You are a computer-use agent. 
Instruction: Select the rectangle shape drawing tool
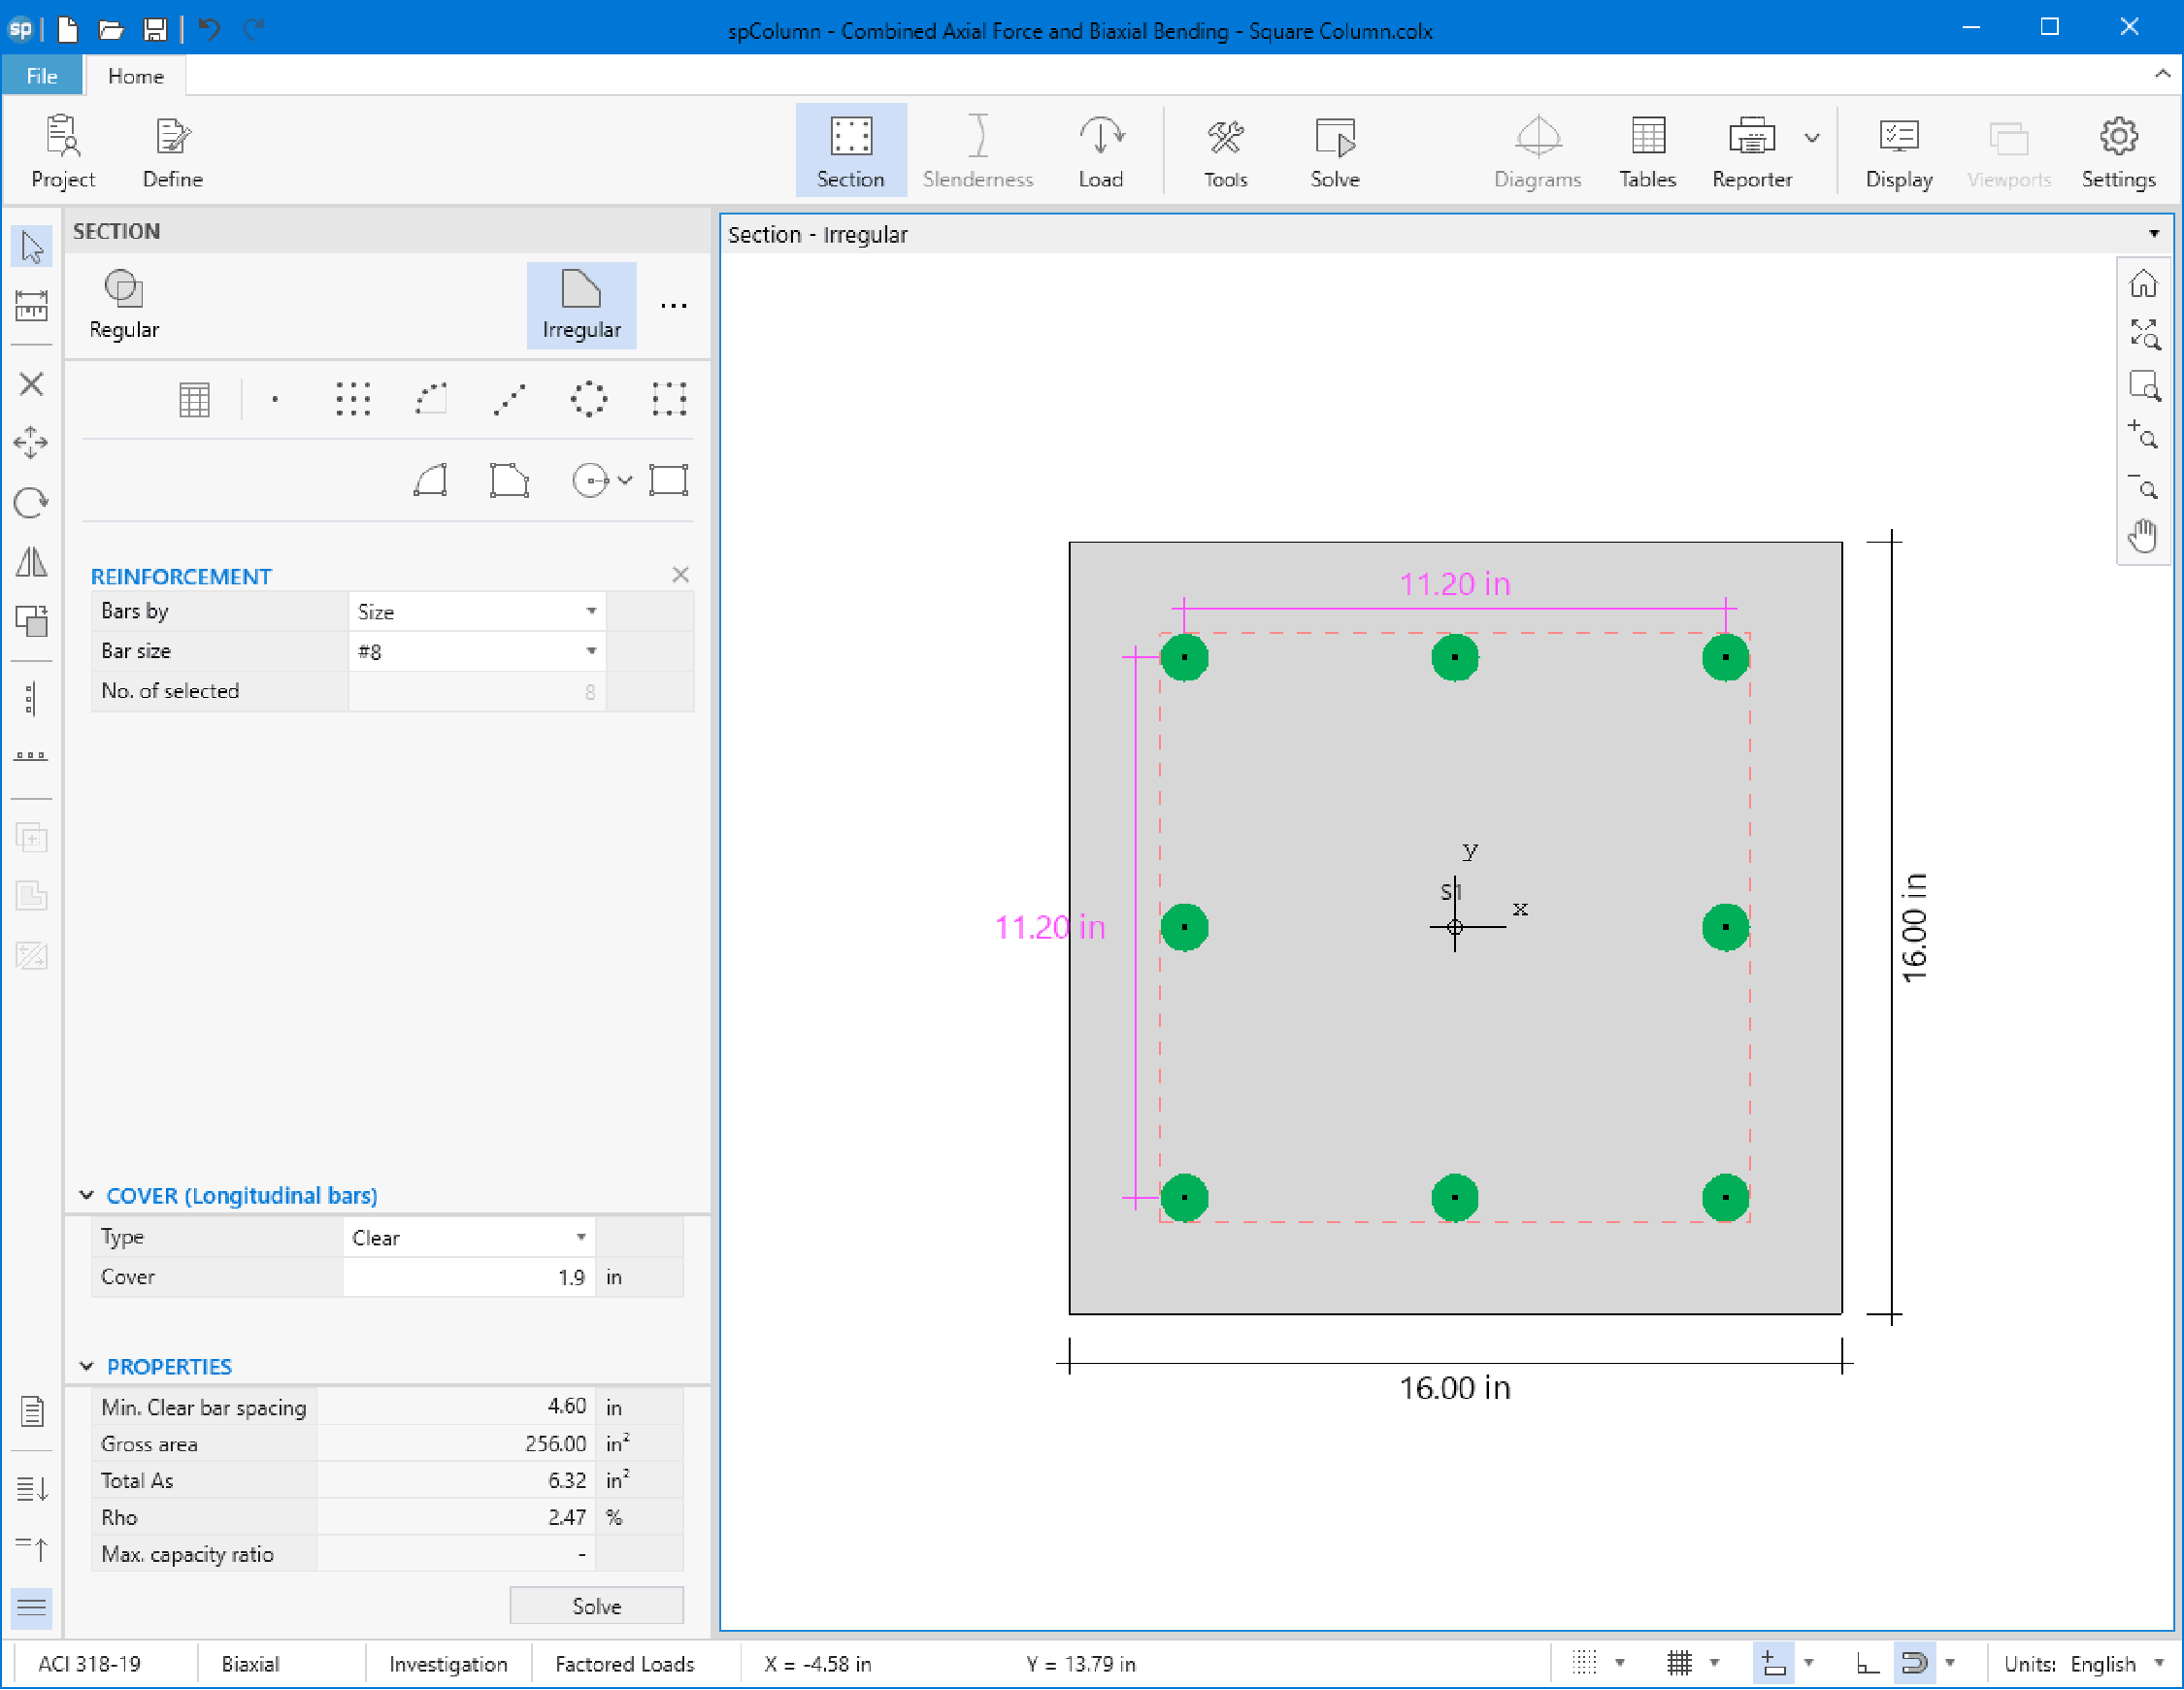(668, 481)
